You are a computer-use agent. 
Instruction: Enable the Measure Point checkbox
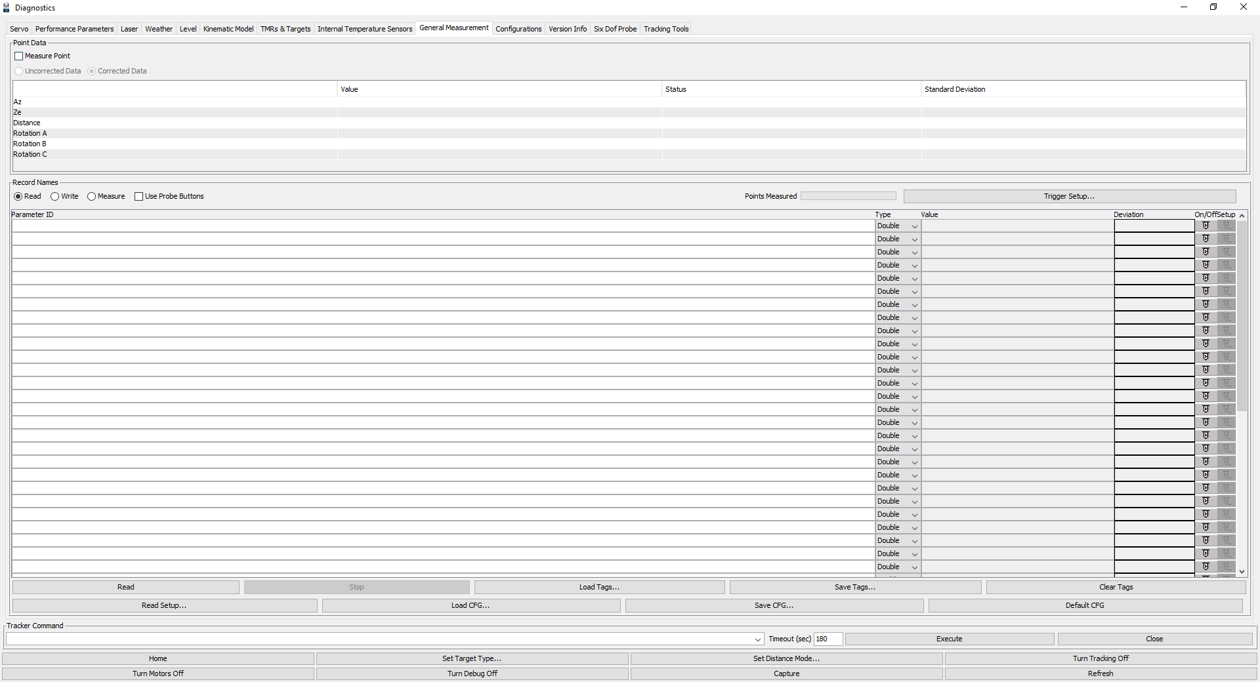(19, 56)
